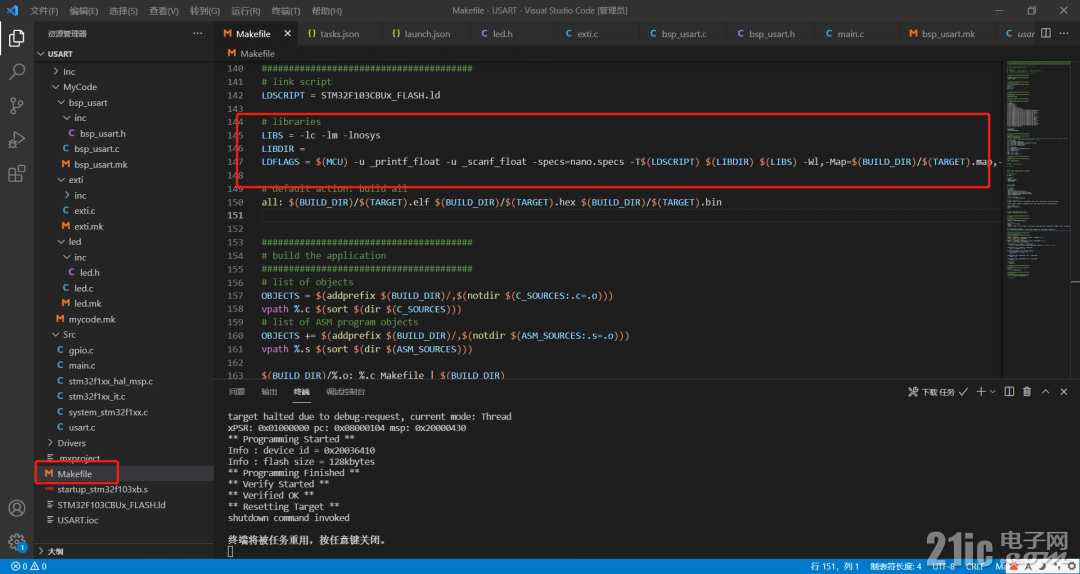Open the Explorer view in activity bar
Screen dimensions: 1080x574
coord(17,39)
